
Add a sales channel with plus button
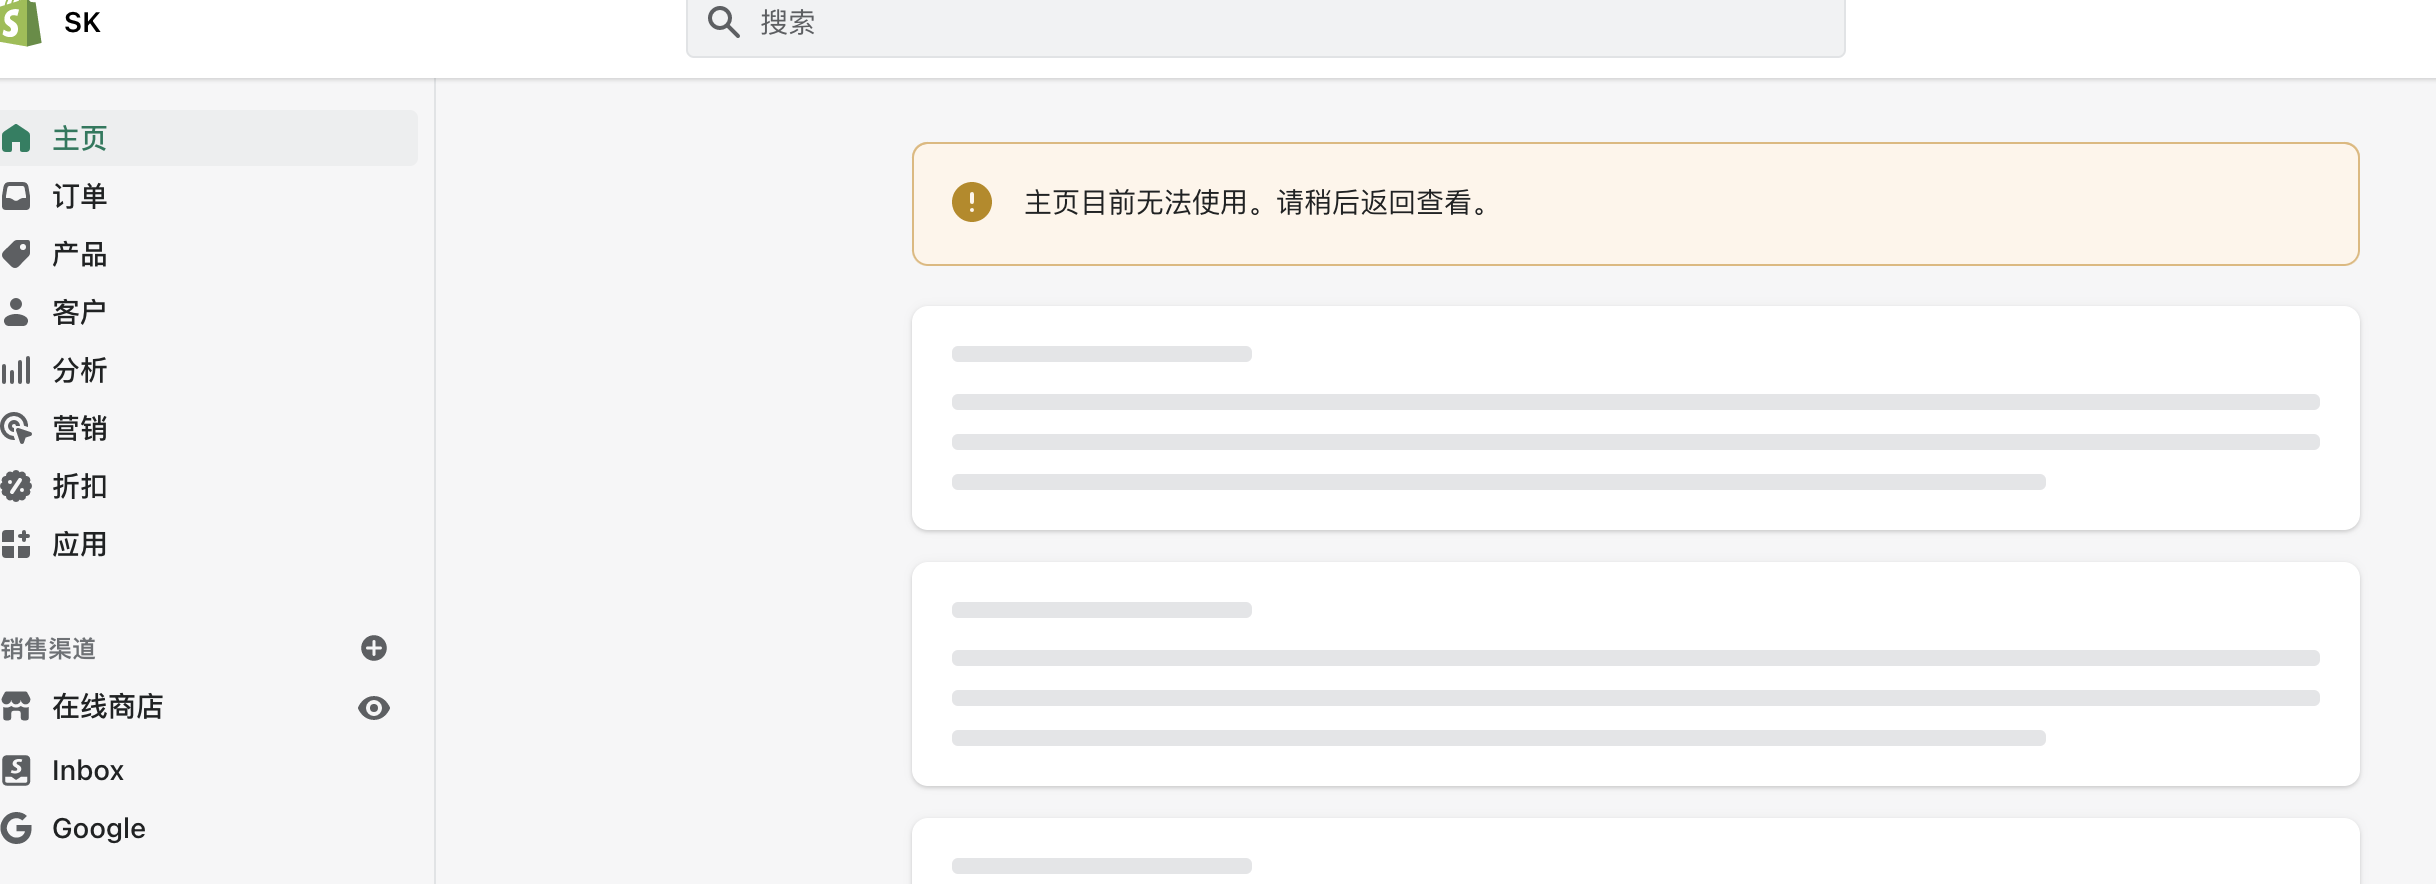click(x=374, y=648)
